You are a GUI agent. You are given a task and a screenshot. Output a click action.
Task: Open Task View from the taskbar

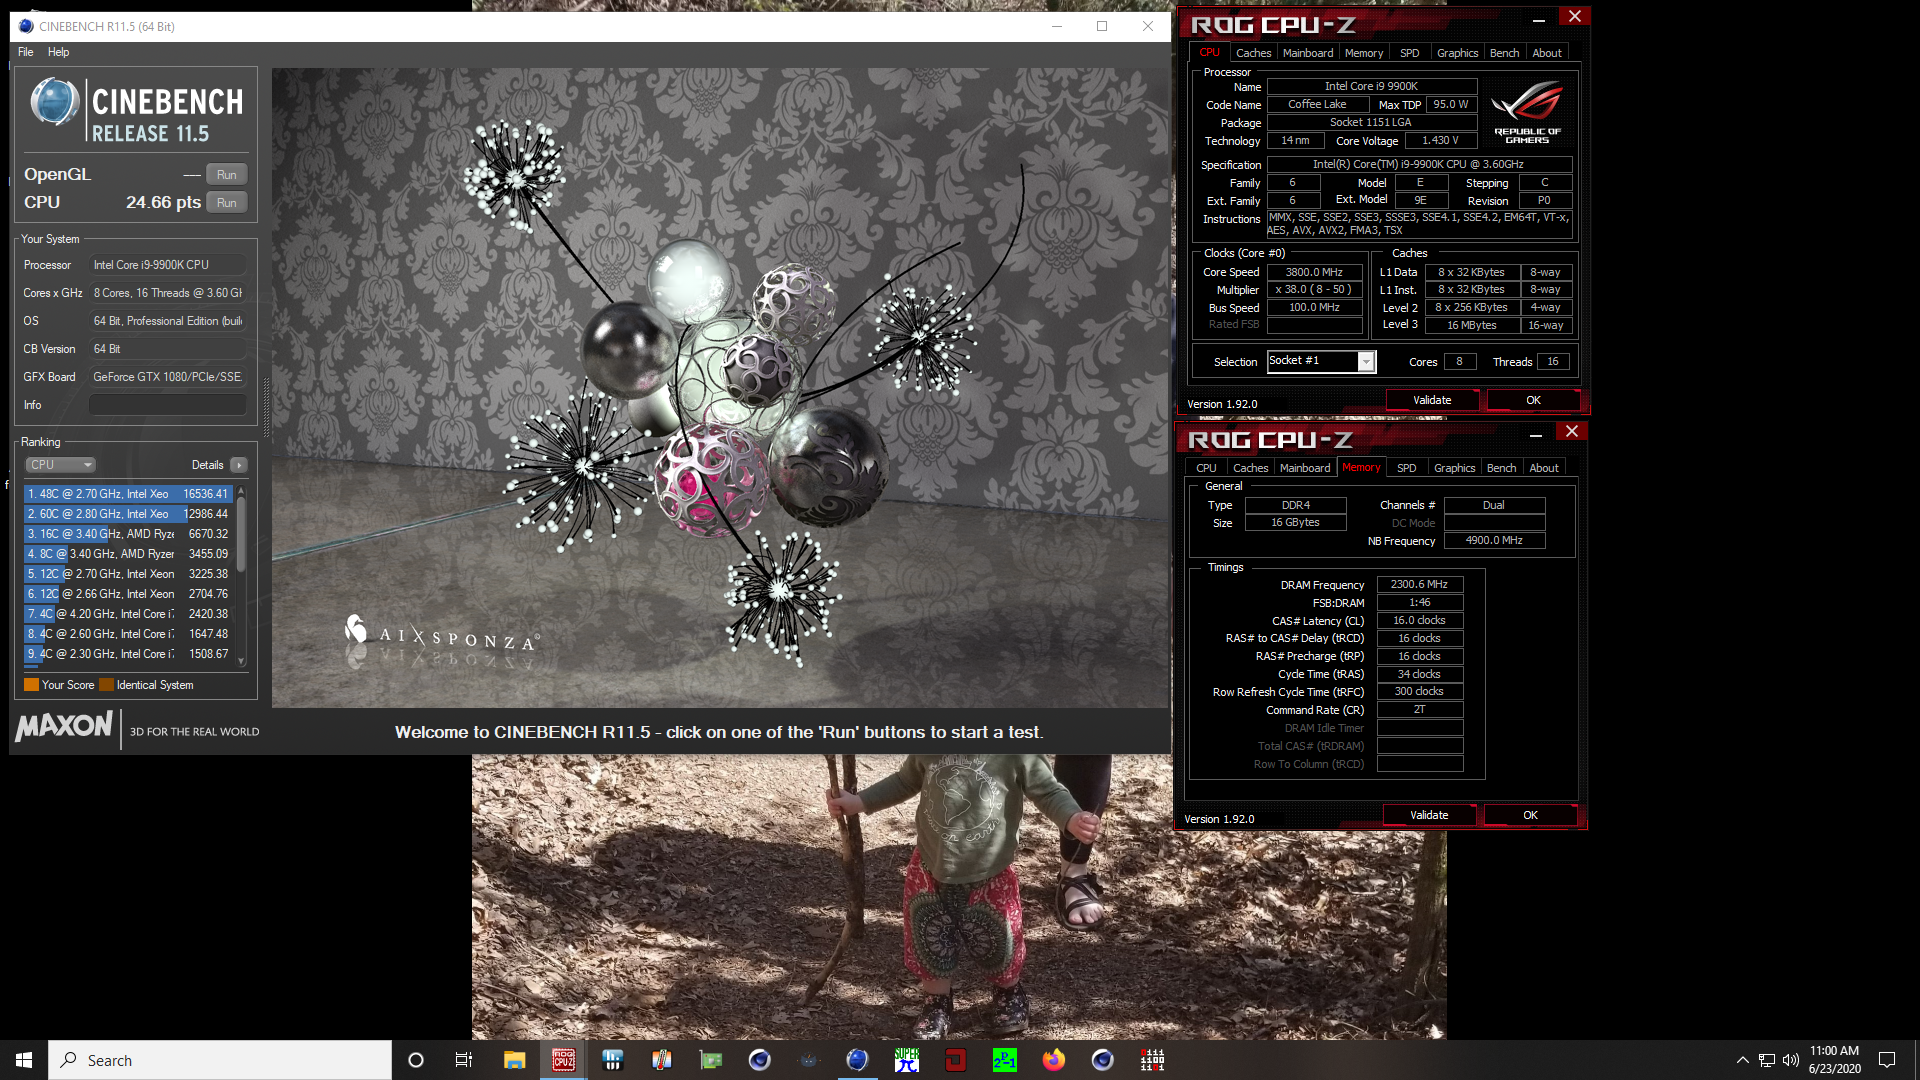point(464,1060)
